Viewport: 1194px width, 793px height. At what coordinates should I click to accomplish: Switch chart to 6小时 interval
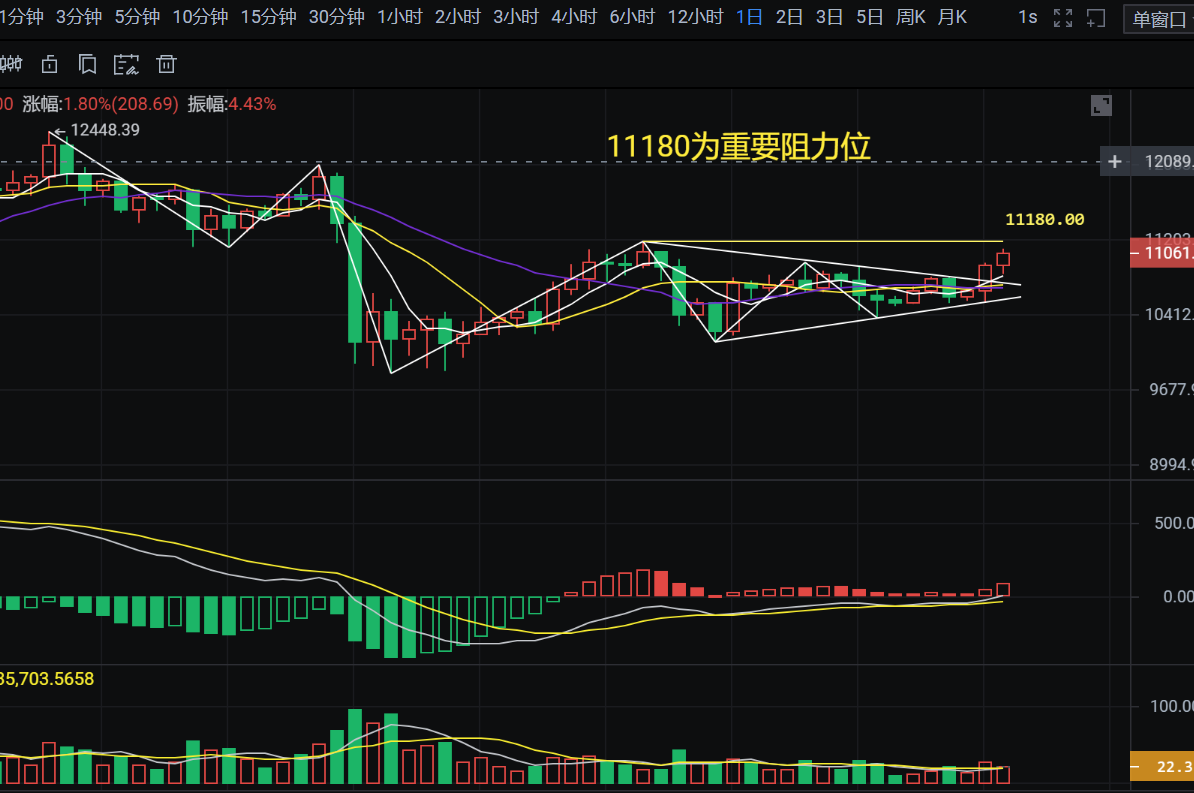(632, 17)
